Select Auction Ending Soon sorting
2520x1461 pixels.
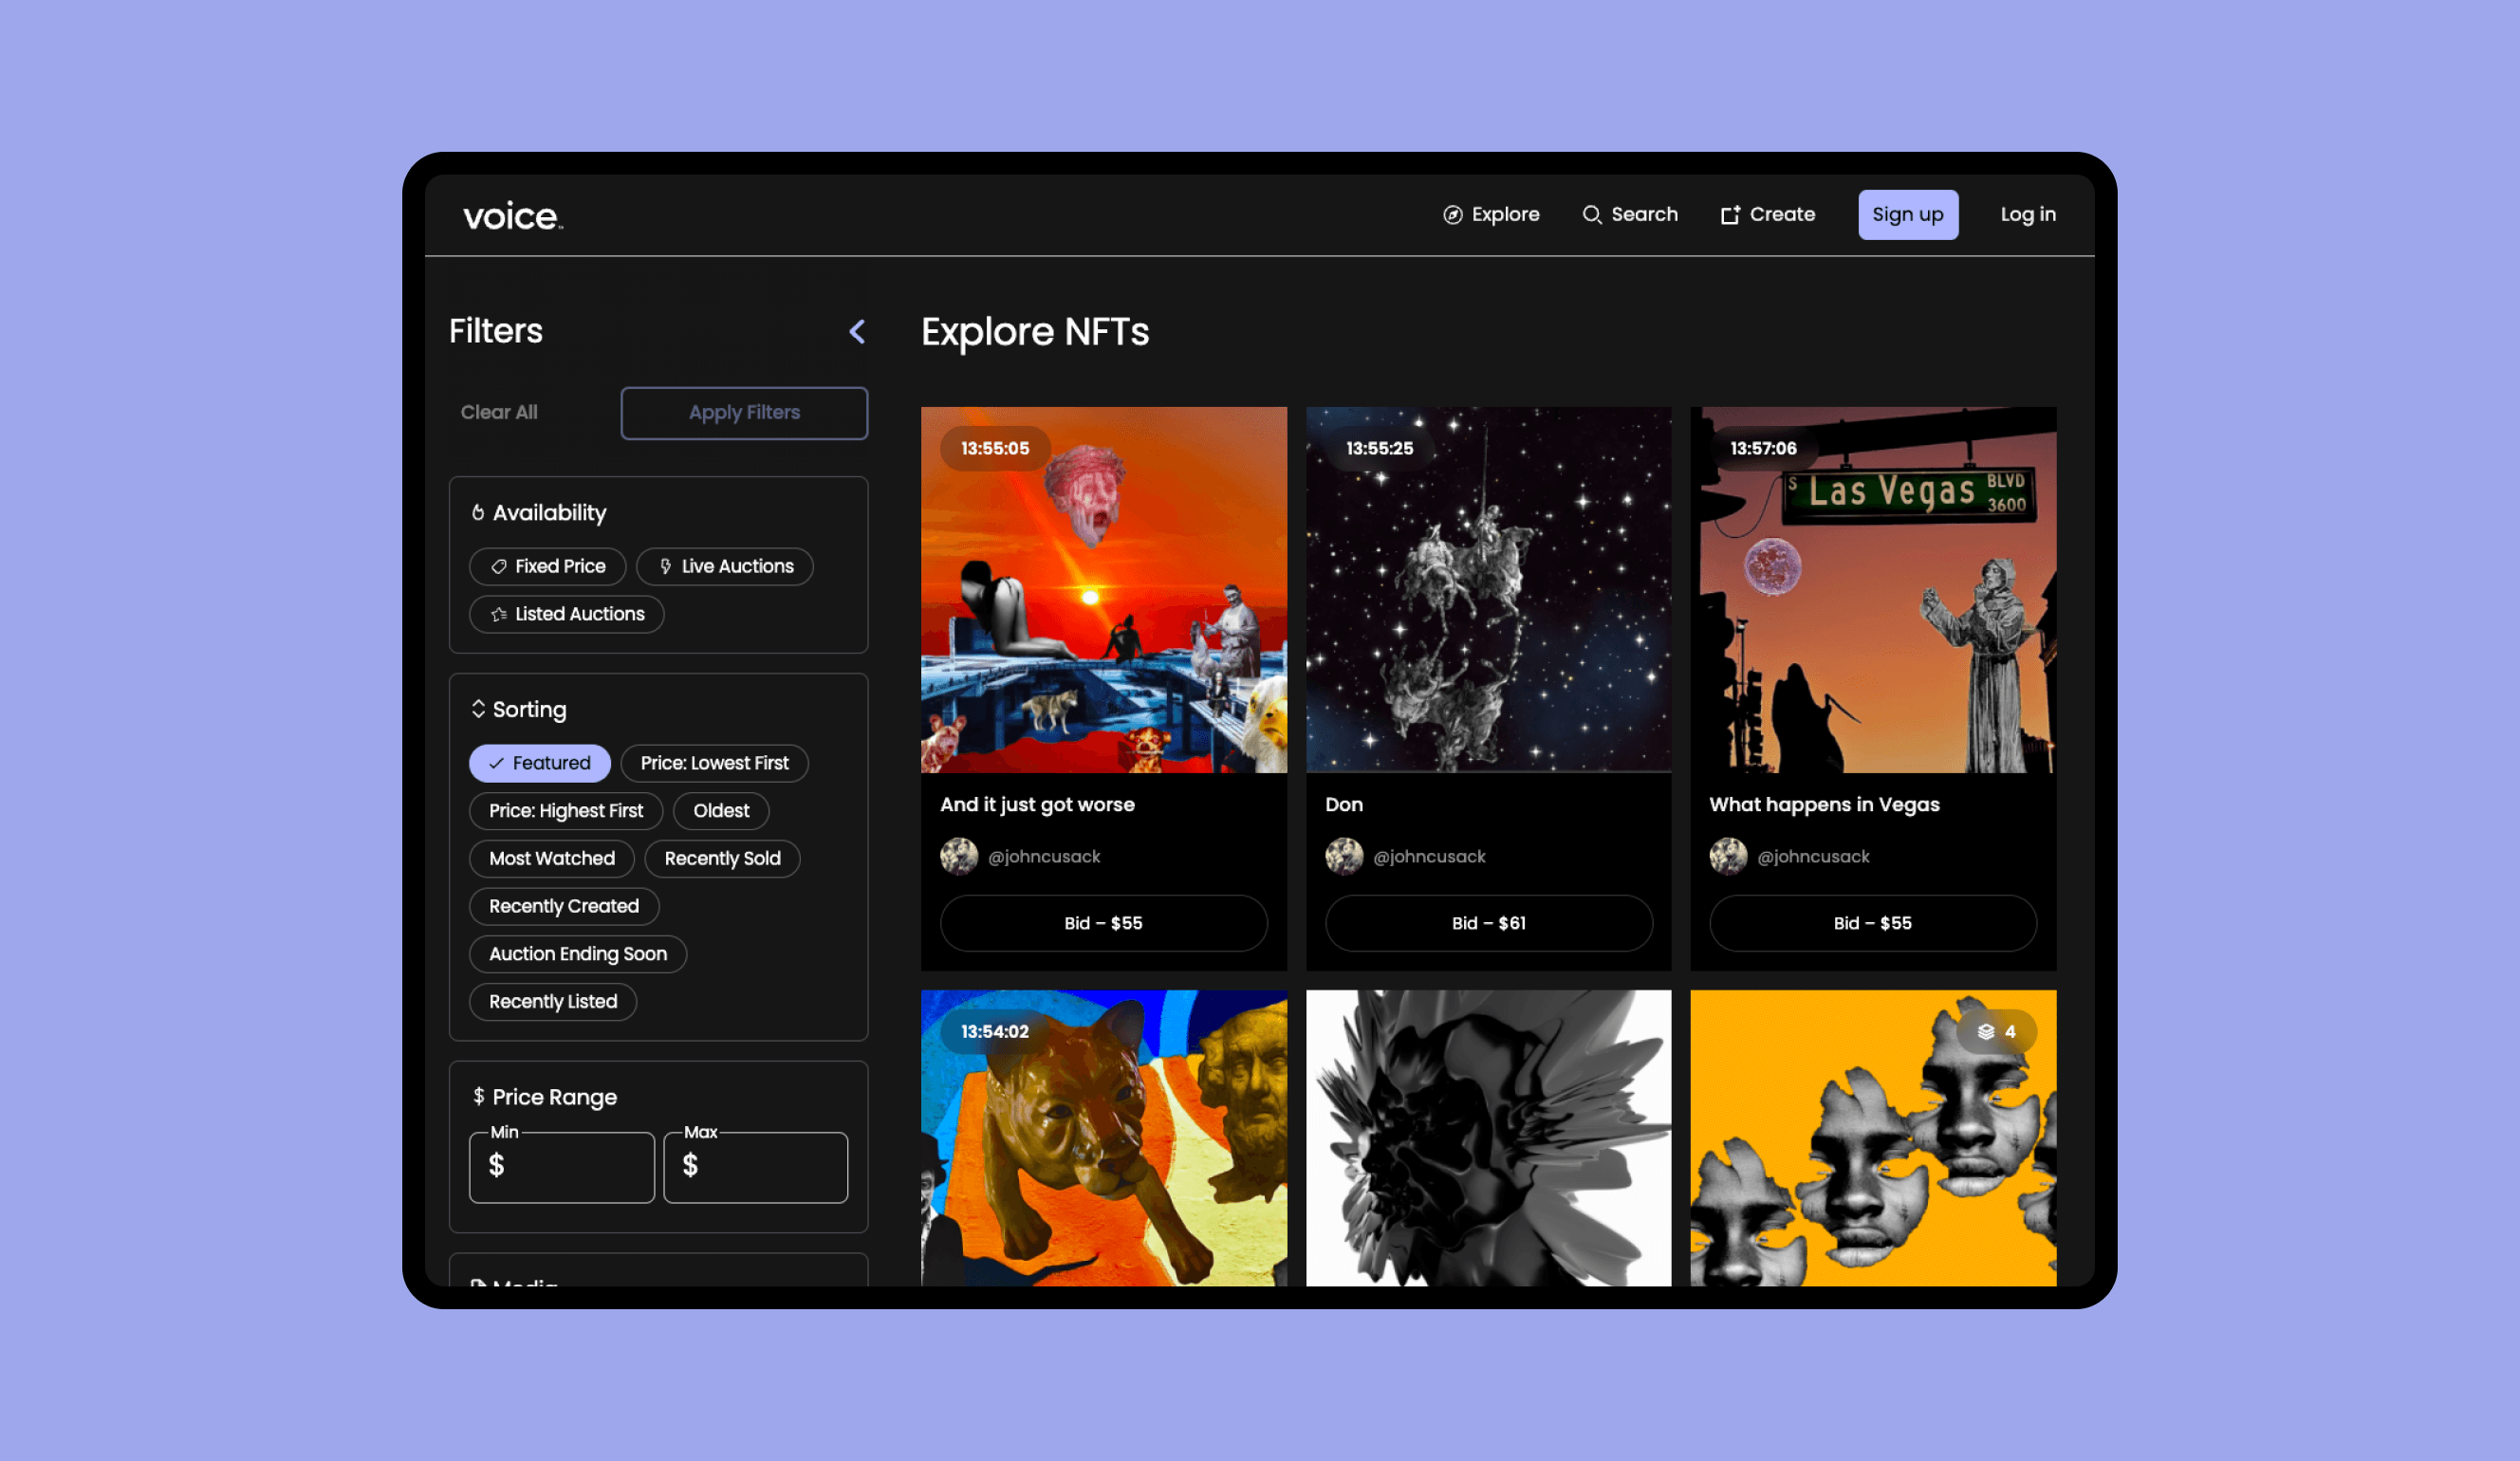577,954
